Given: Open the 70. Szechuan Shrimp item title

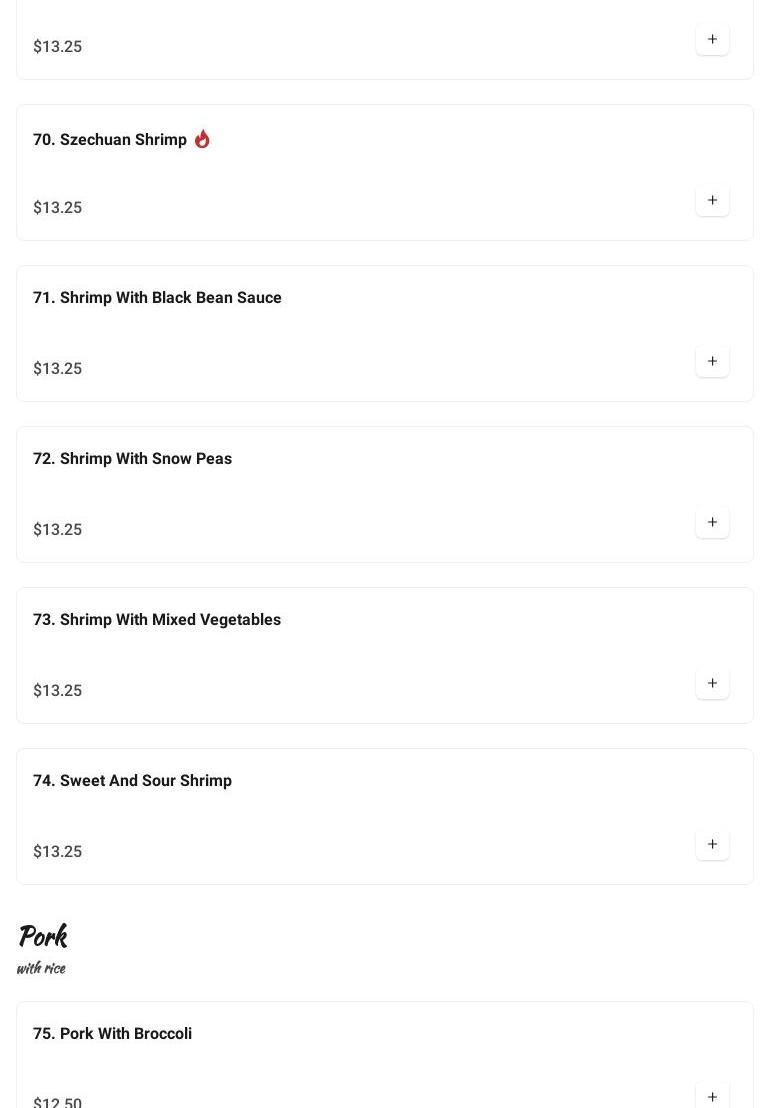Looking at the screenshot, I should [x=110, y=140].
